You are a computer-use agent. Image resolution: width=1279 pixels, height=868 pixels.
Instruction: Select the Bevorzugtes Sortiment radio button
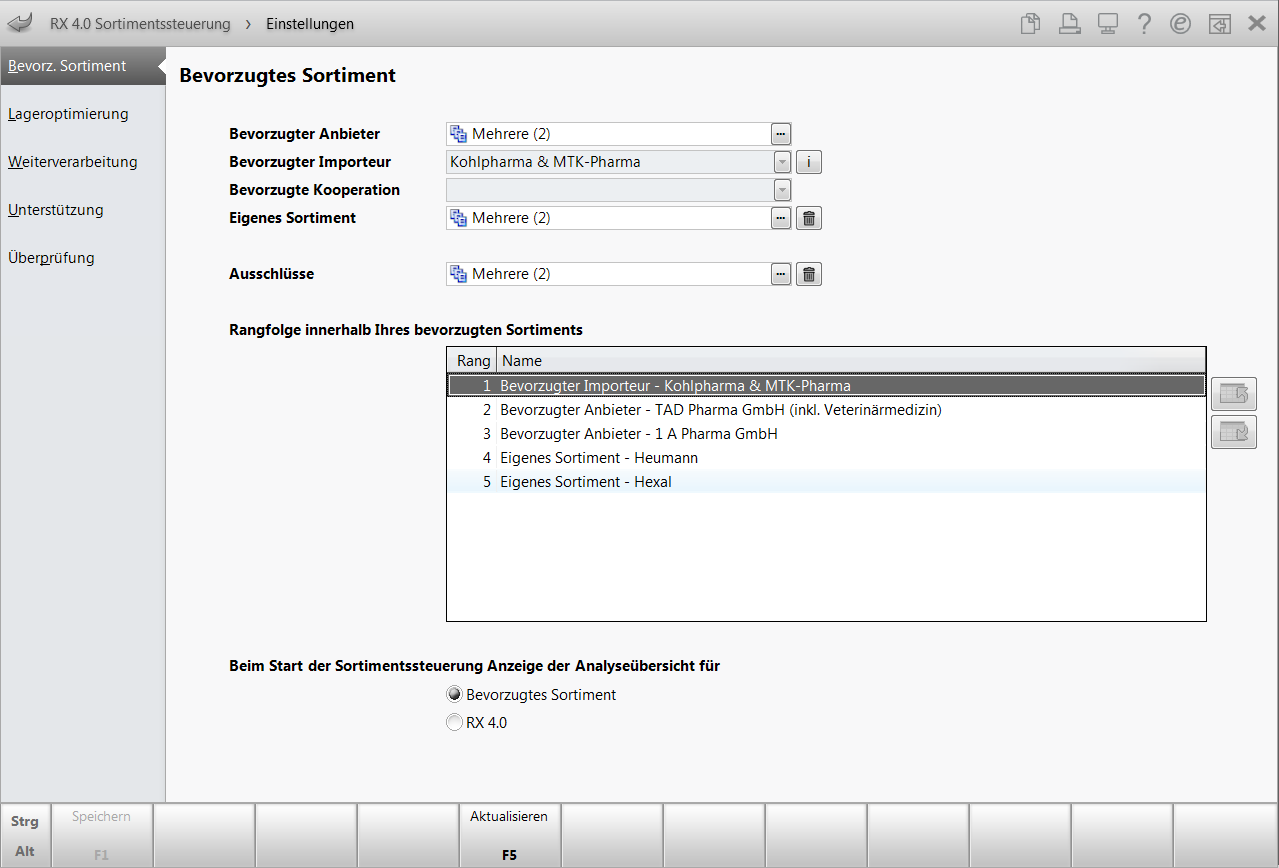[x=455, y=694]
